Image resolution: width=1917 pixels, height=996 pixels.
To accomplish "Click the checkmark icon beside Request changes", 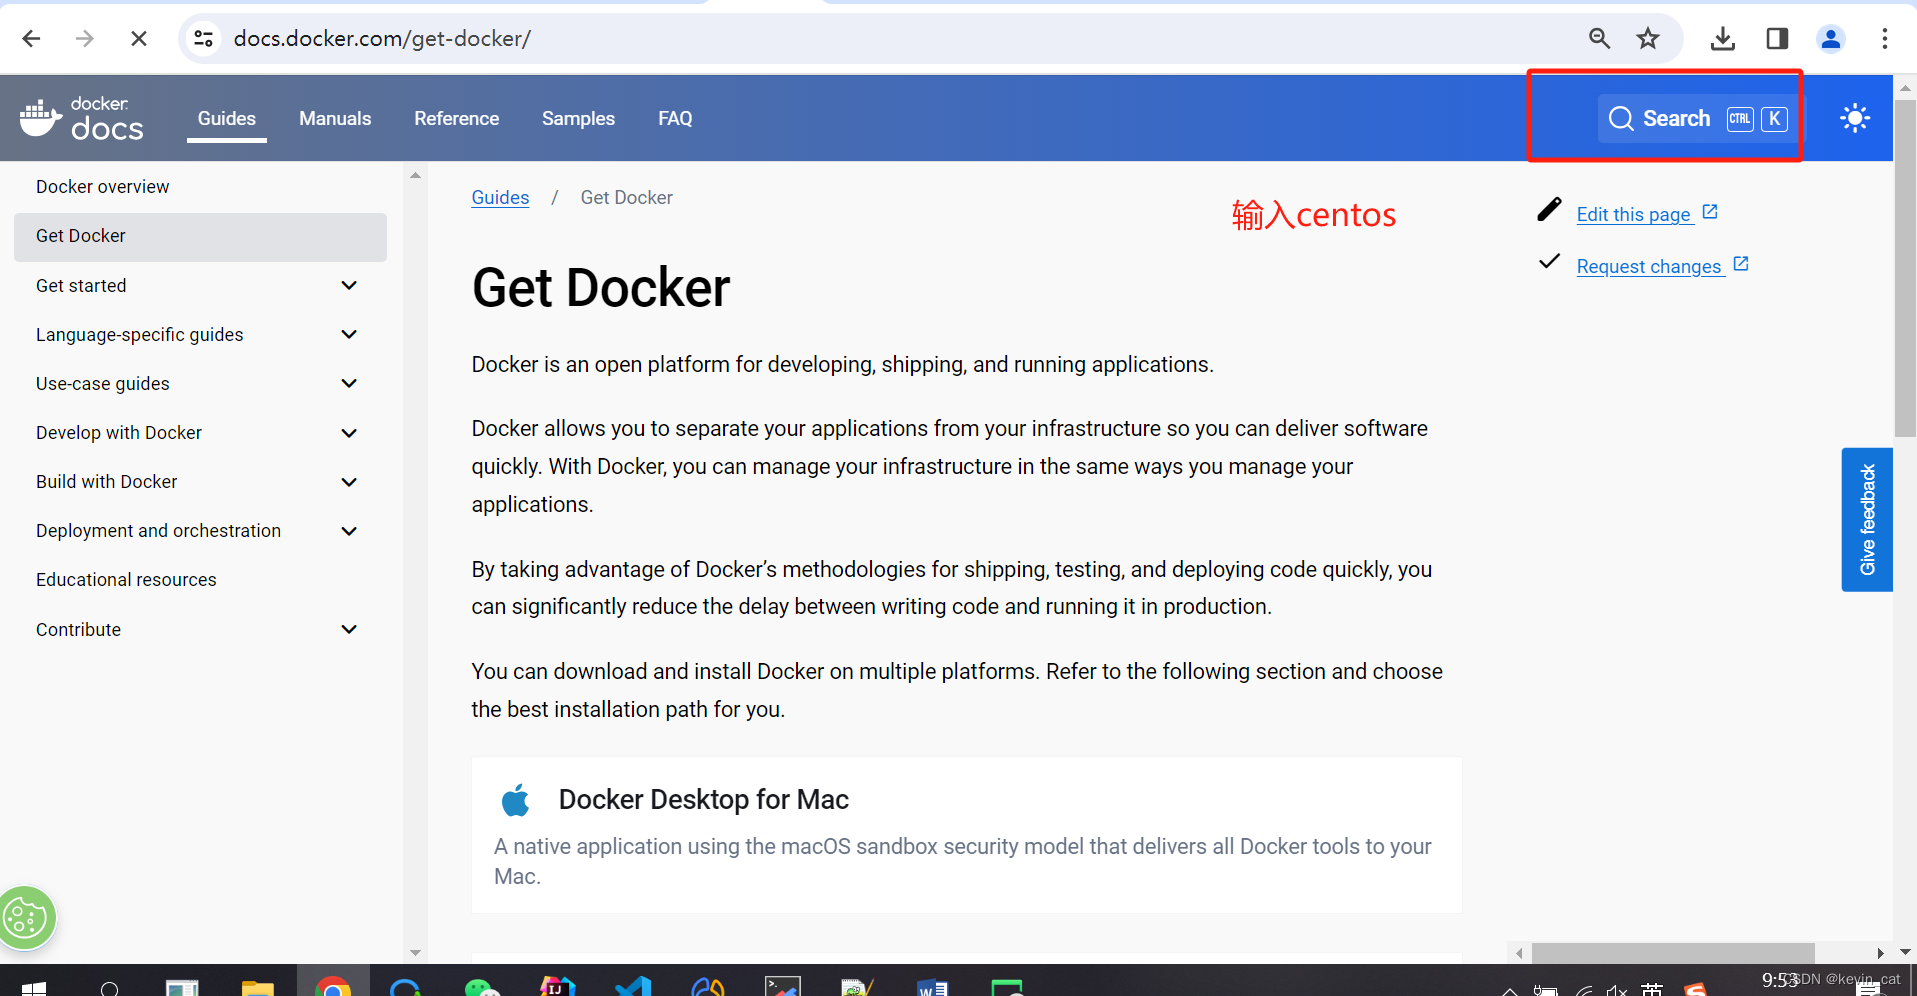I will click(x=1549, y=261).
